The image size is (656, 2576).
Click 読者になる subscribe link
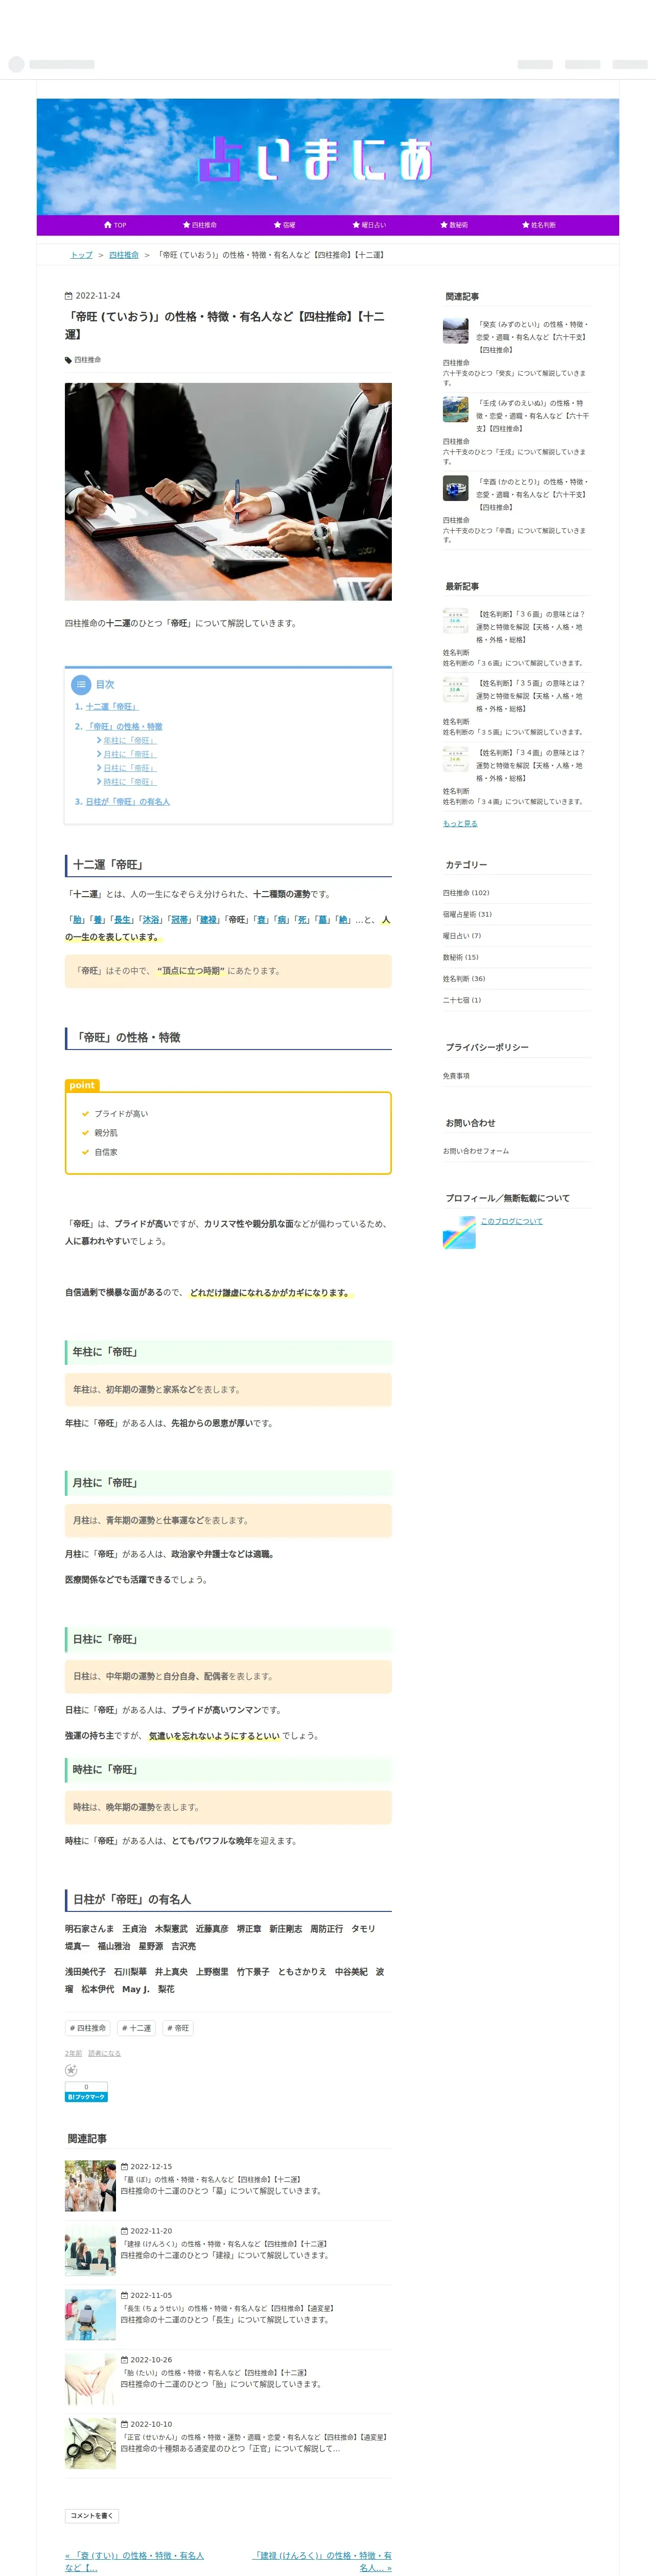point(104,2053)
